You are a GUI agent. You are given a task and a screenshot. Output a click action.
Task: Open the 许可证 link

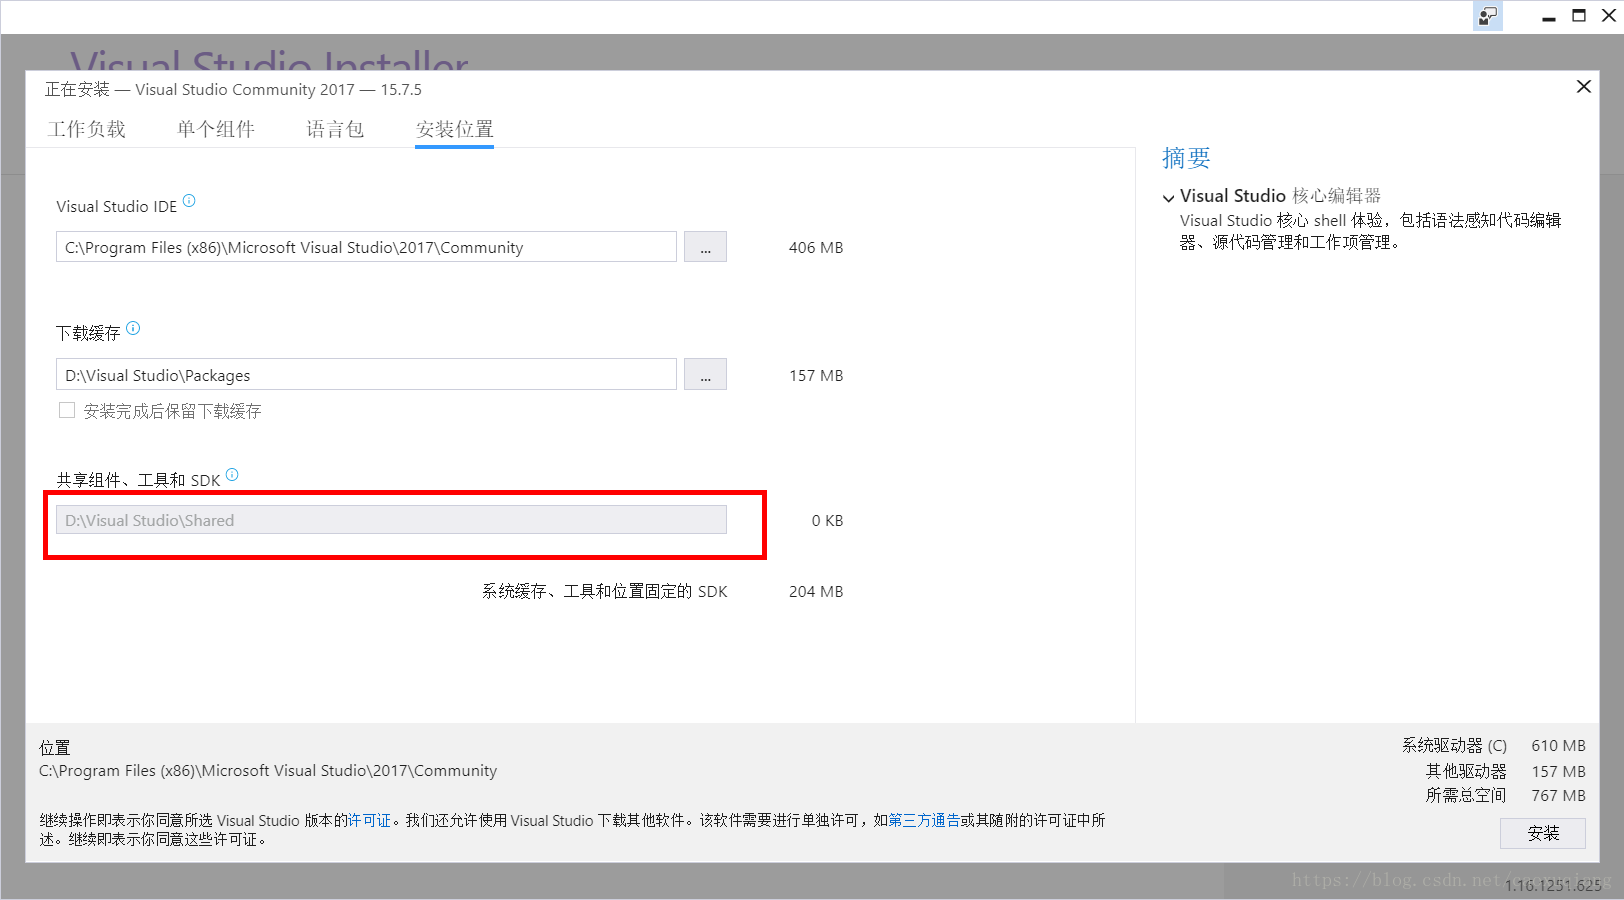click(369, 821)
